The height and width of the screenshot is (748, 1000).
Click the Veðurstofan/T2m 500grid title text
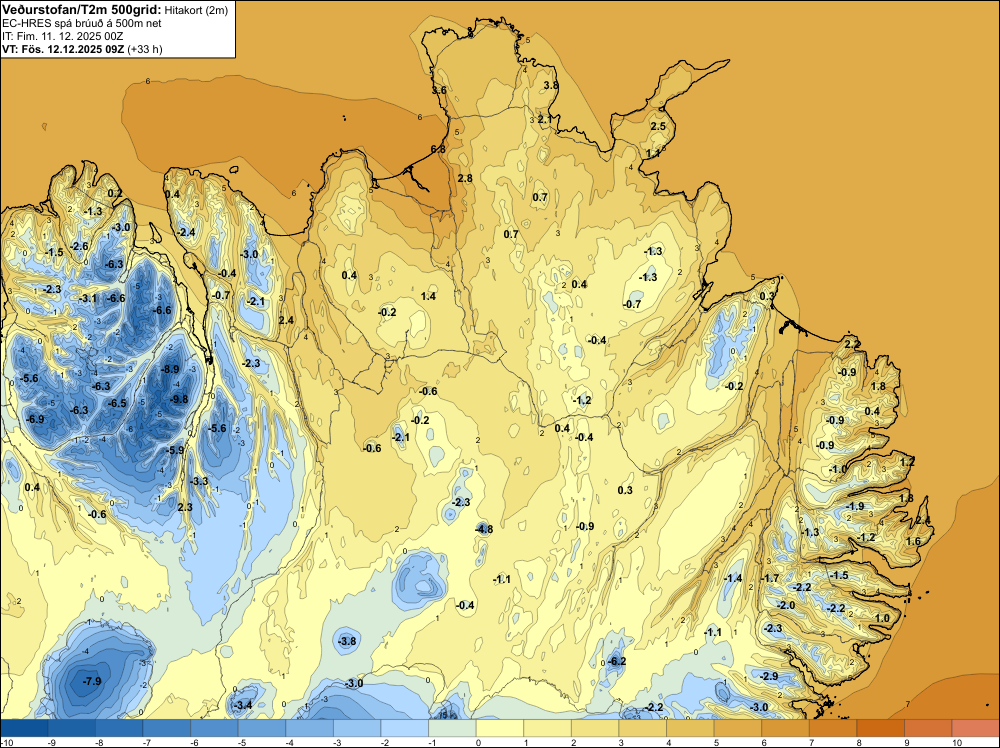pyautogui.click(x=82, y=10)
